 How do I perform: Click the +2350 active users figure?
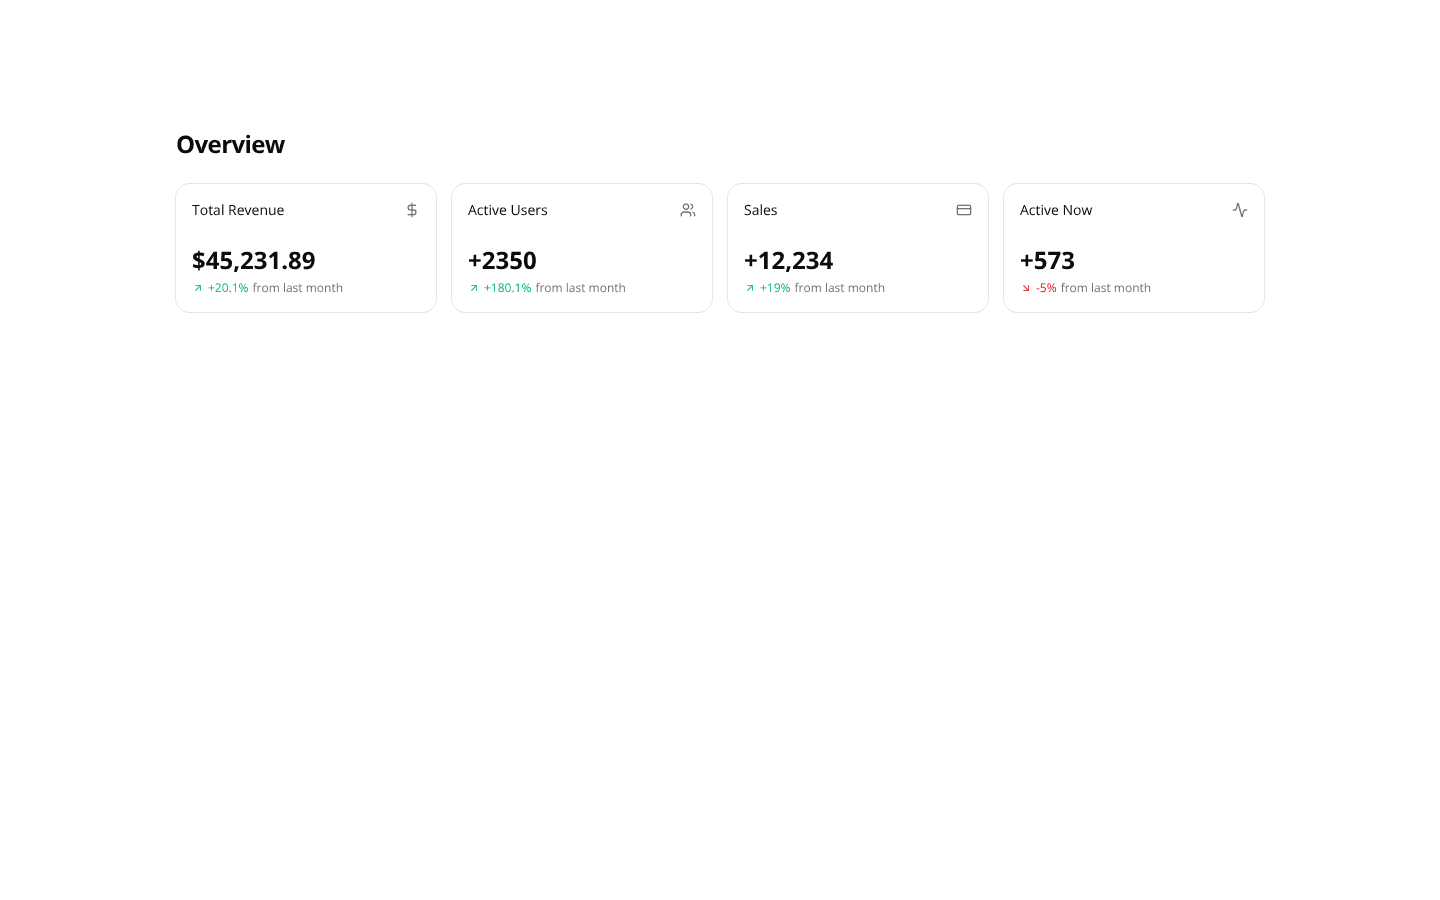click(x=502, y=261)
